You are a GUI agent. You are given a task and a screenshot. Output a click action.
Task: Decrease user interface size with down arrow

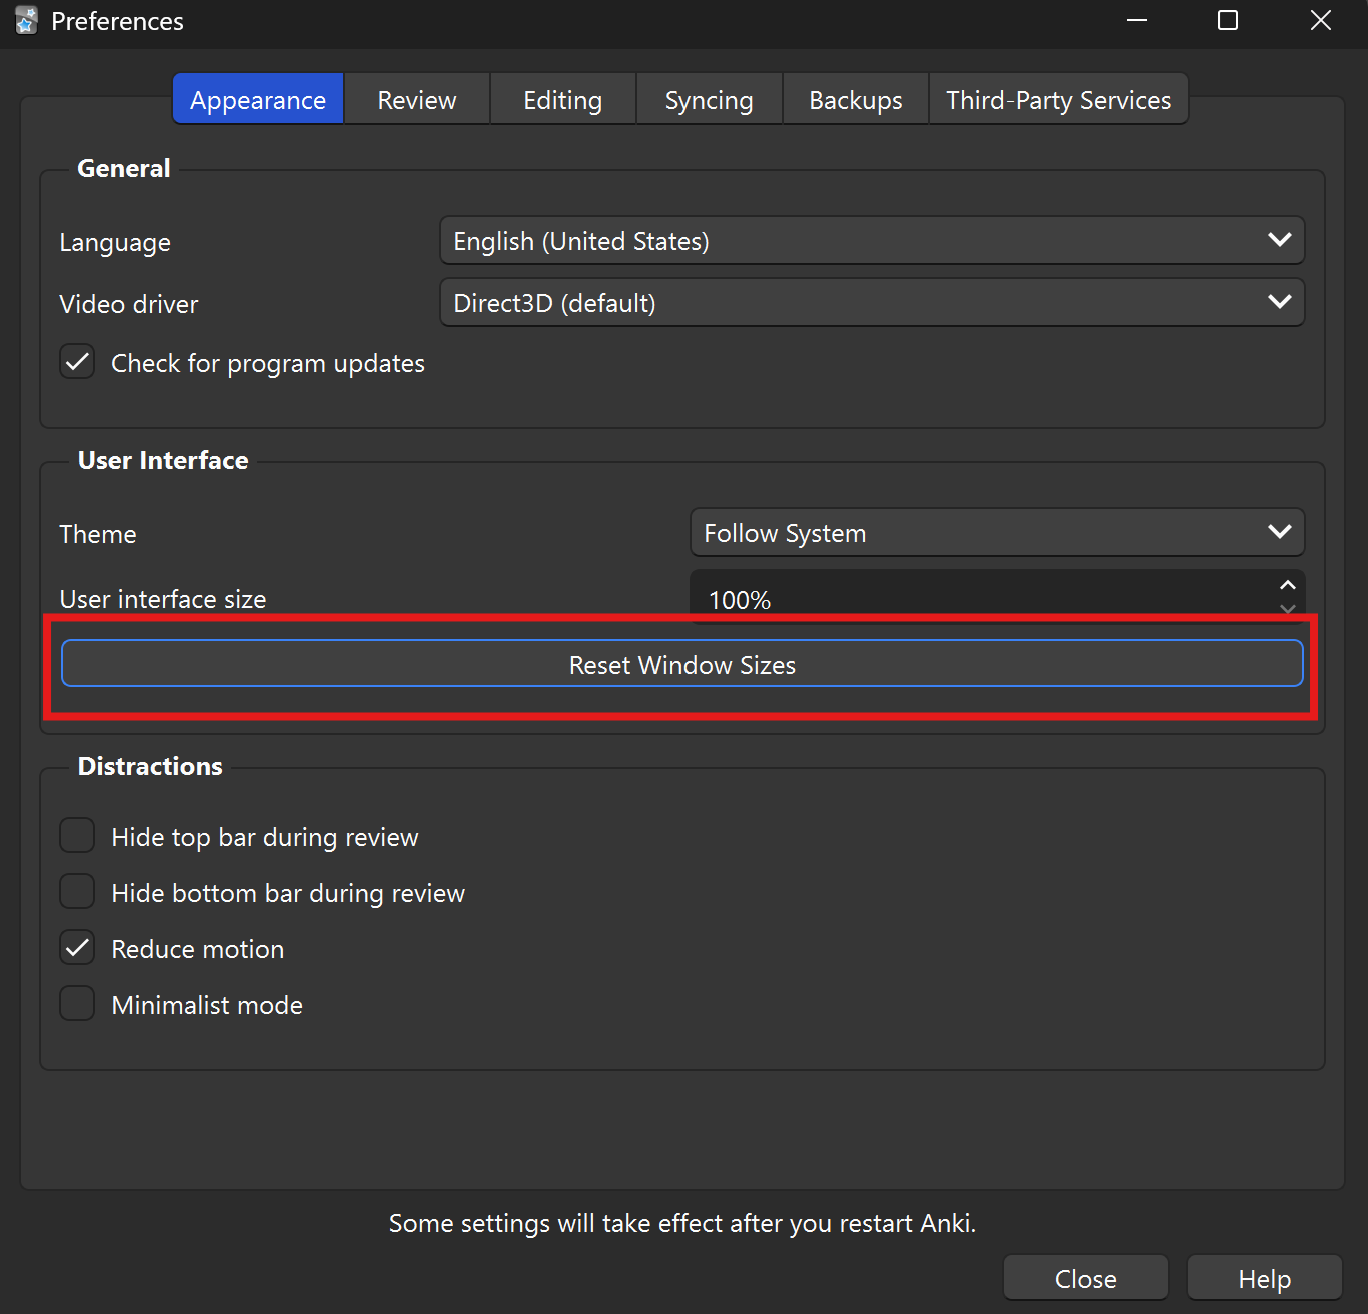click(1287, 608)
